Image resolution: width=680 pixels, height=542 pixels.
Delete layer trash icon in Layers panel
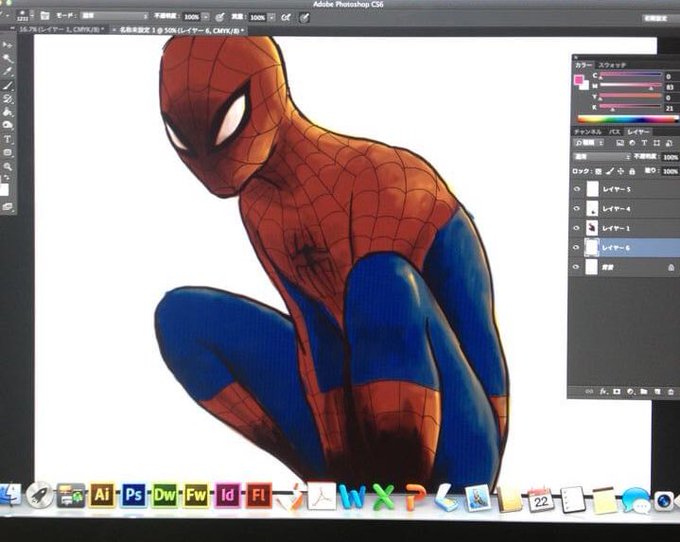(x=670, y=392)
